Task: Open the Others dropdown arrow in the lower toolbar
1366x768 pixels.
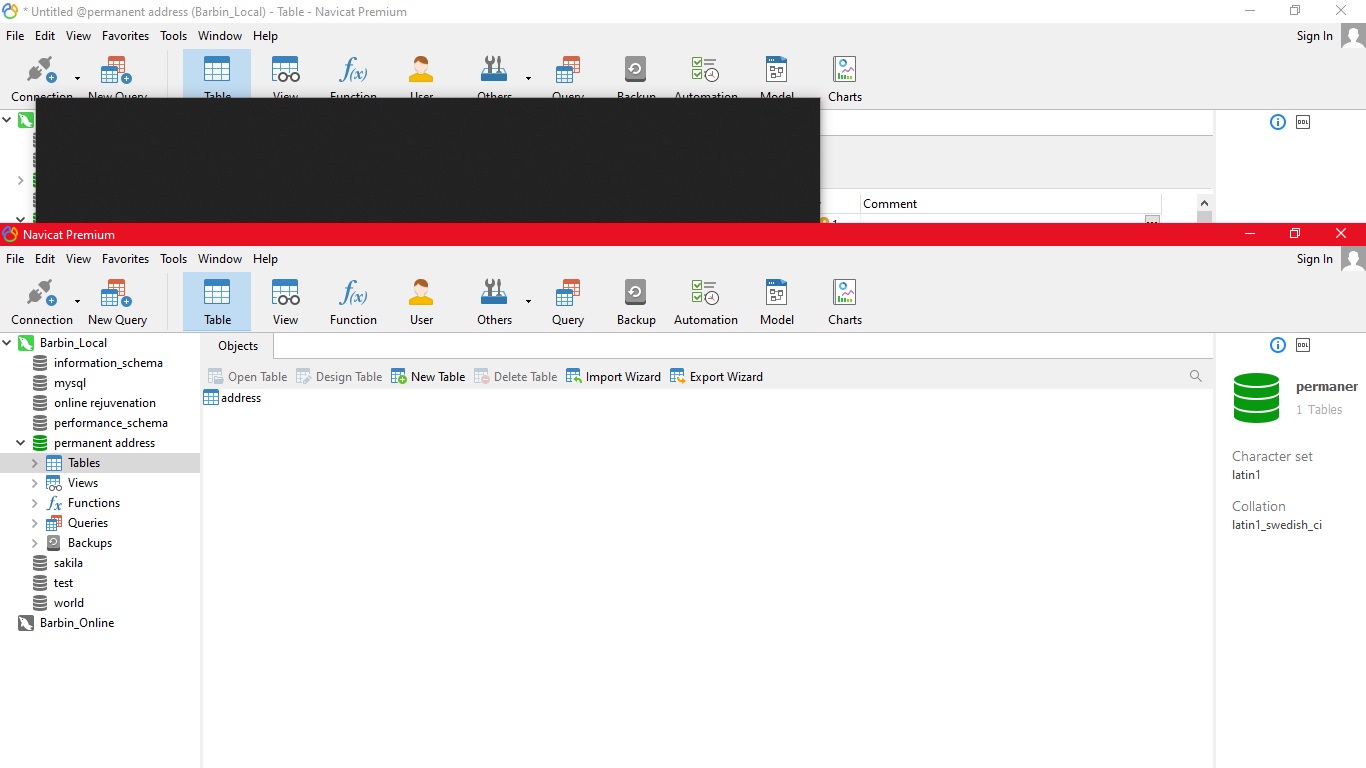Action: point(528,301)
